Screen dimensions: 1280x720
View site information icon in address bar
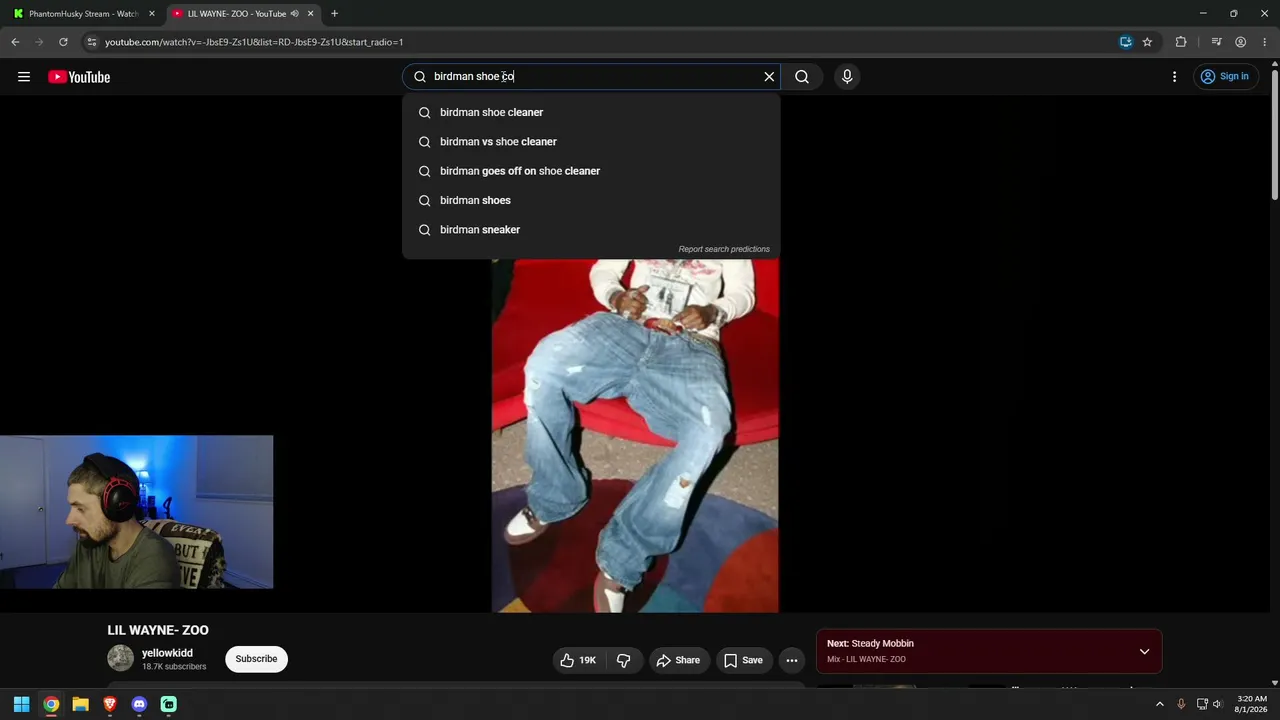point(91,42)
